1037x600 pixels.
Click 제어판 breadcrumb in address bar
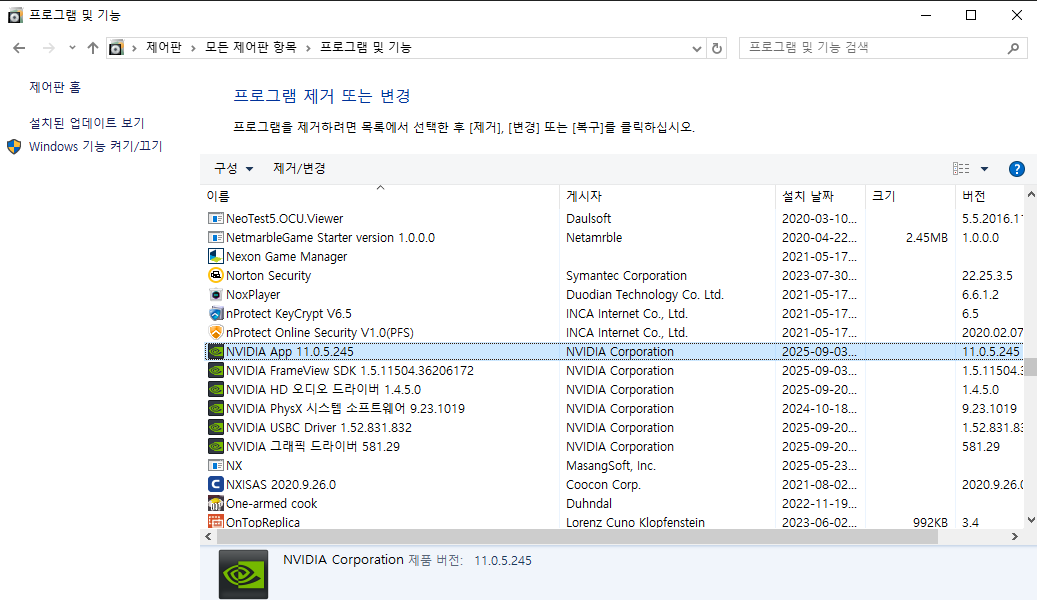tap(163, 48)
